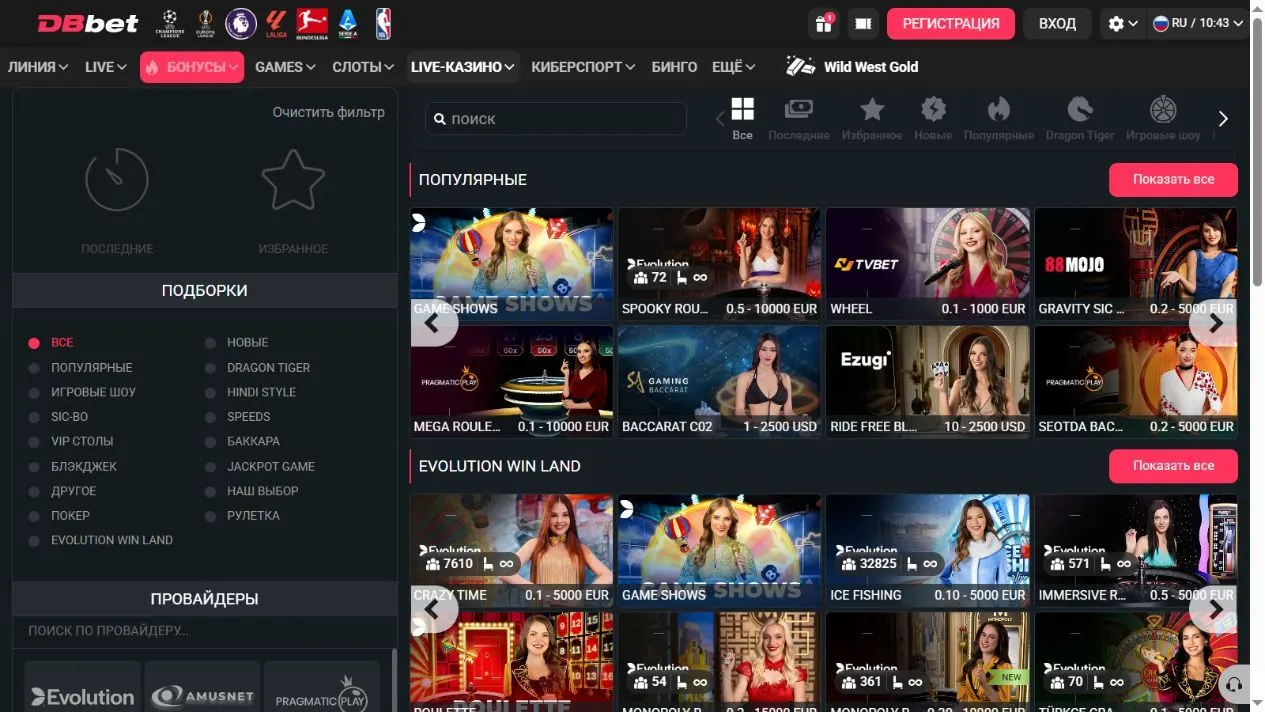Open the Crazy Time game thumbnail
Image resolution: width=1265 pixels, height=712 pixels.
click(511, 549)
